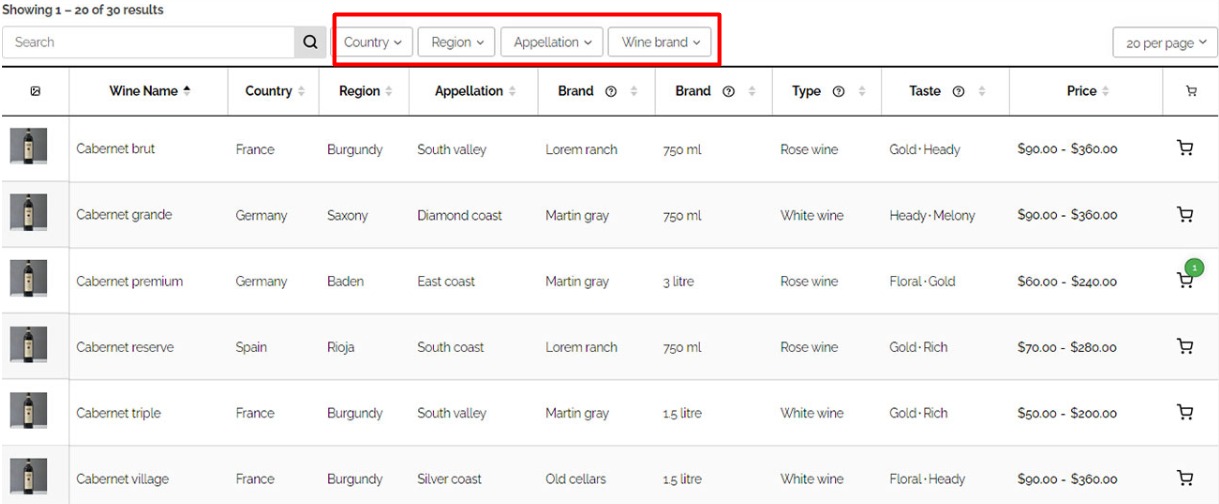This screenshot has width=1219, height=504.
Task: Add Cabernet reserve to cart
Action: click(1186, 347)
